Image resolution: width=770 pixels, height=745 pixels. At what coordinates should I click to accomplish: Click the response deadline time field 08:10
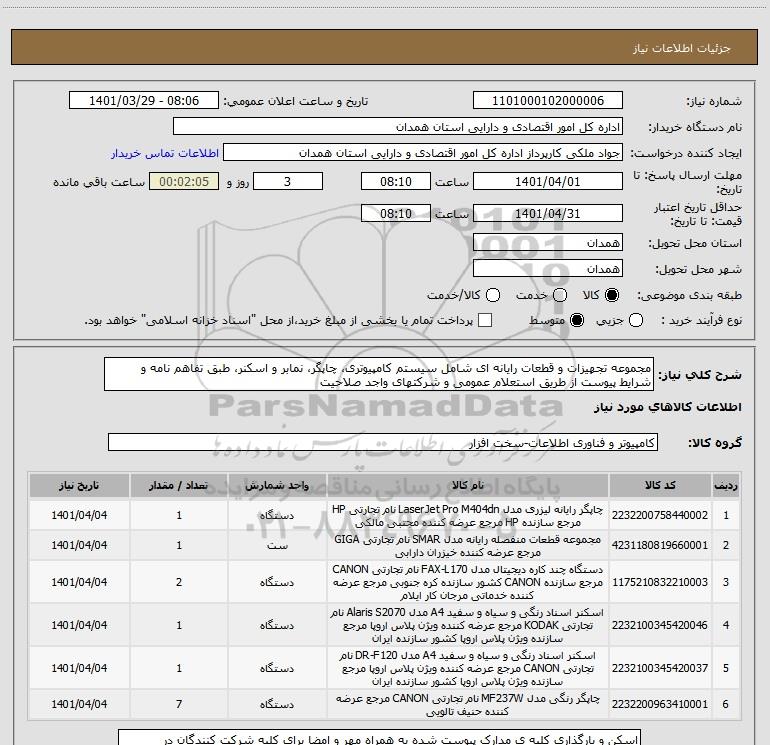coord(396,182)
